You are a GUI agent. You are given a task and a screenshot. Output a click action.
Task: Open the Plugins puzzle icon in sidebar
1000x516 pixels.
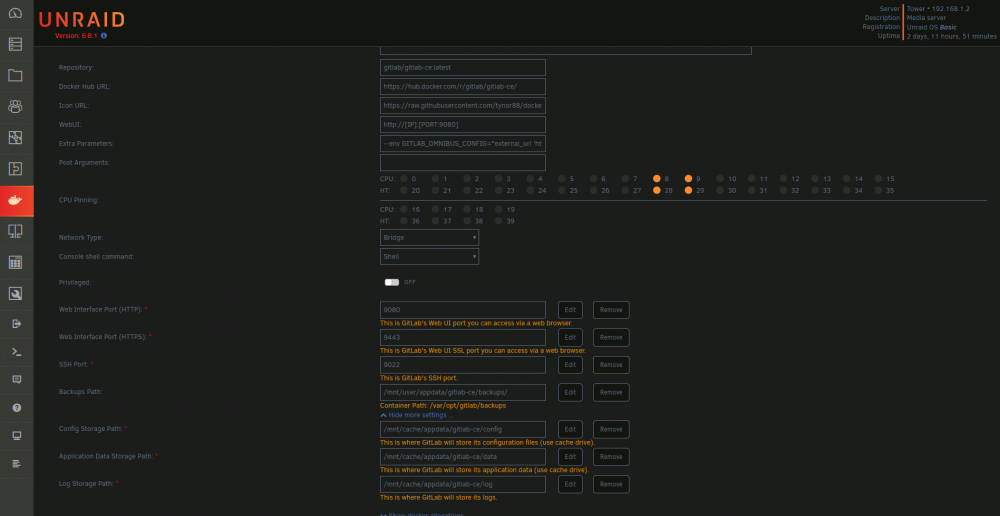pyautogui.click(x=16, y=168)
